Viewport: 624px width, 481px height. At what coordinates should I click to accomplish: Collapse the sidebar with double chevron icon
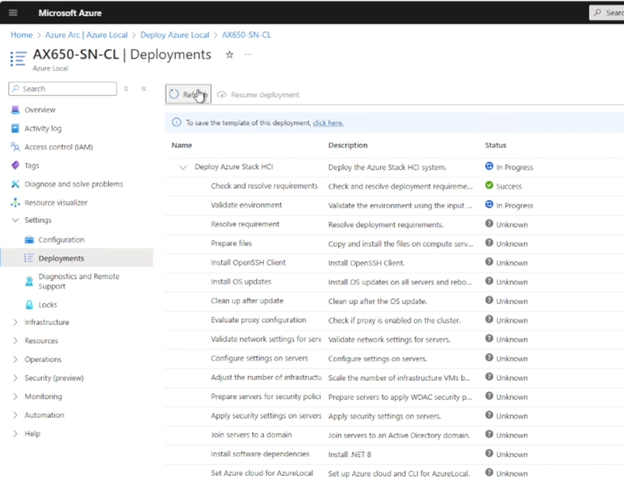click(144, 89)
